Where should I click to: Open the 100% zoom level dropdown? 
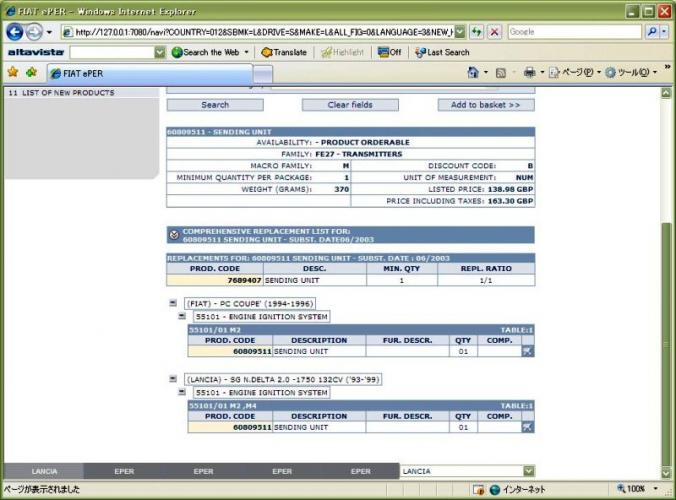click(656, 489)
